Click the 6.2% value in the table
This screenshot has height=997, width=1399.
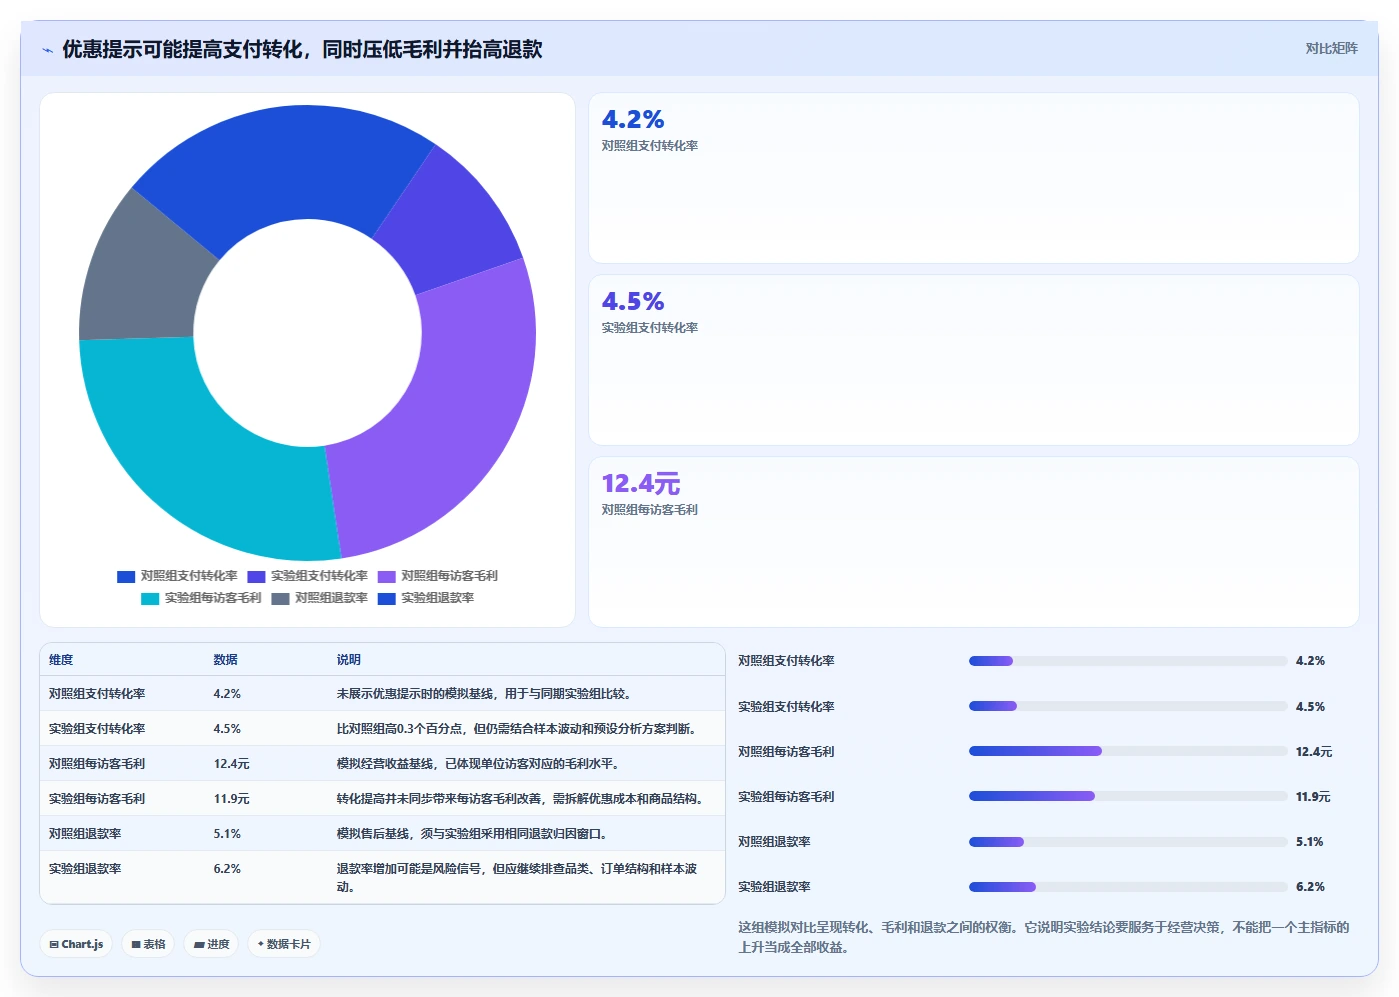[227, 869]
